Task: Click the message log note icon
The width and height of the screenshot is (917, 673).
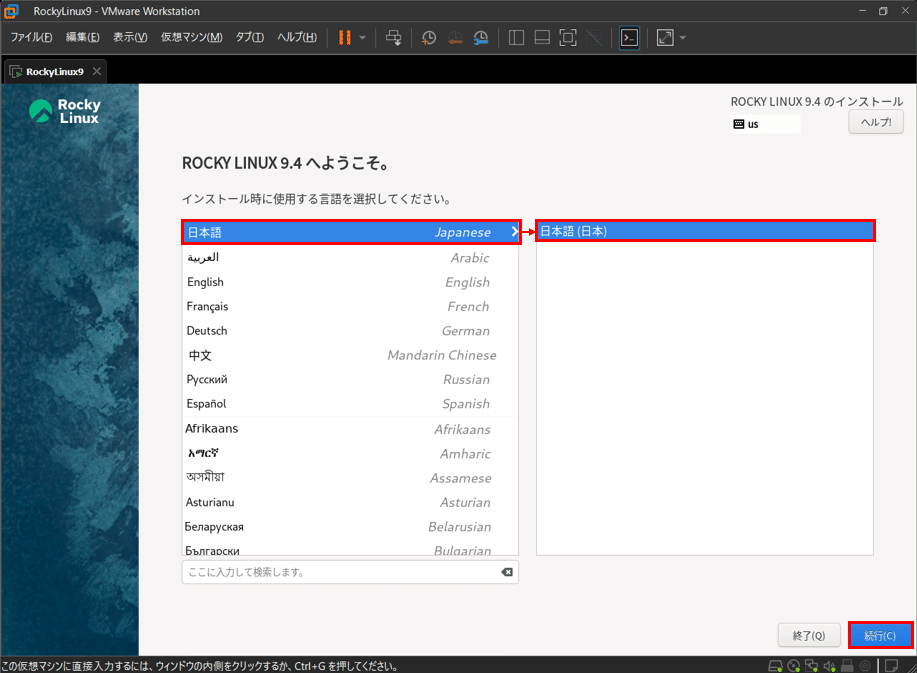Action: point(891,665)
